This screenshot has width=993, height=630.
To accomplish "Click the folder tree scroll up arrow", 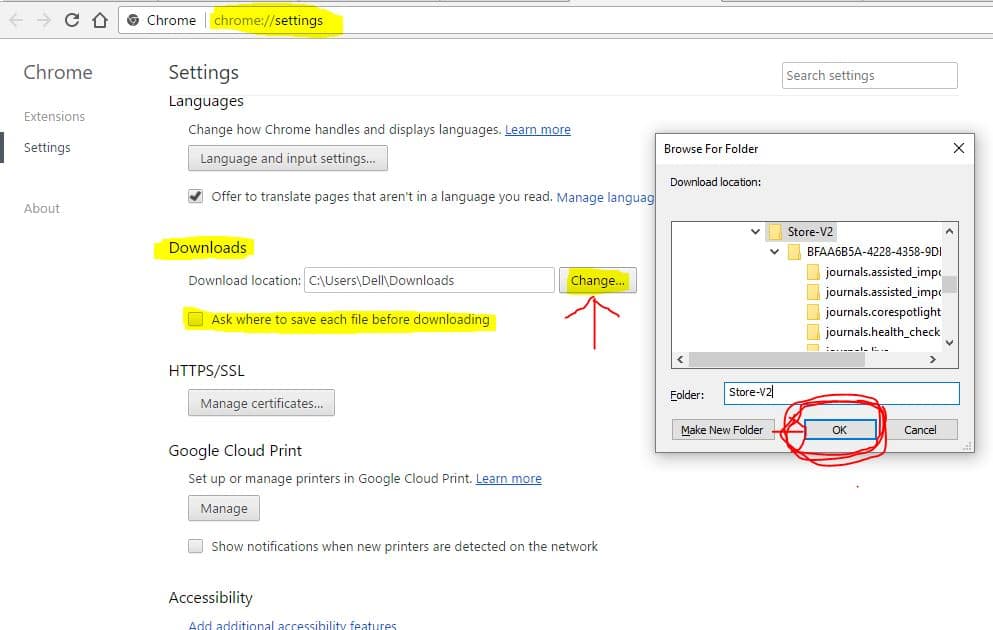I will click(x=949, y=232).
